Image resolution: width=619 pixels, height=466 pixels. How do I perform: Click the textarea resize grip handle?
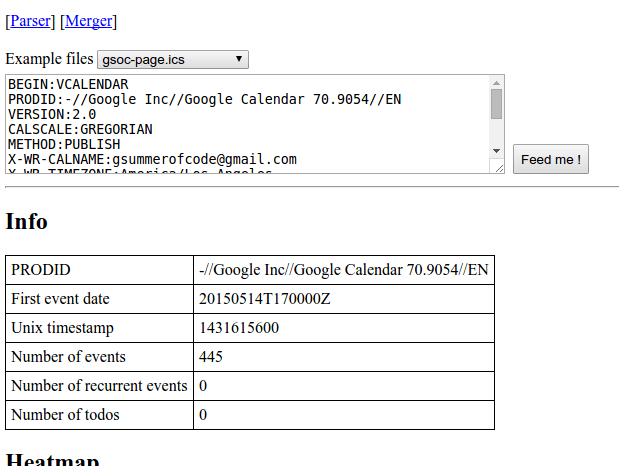[498, 167]
